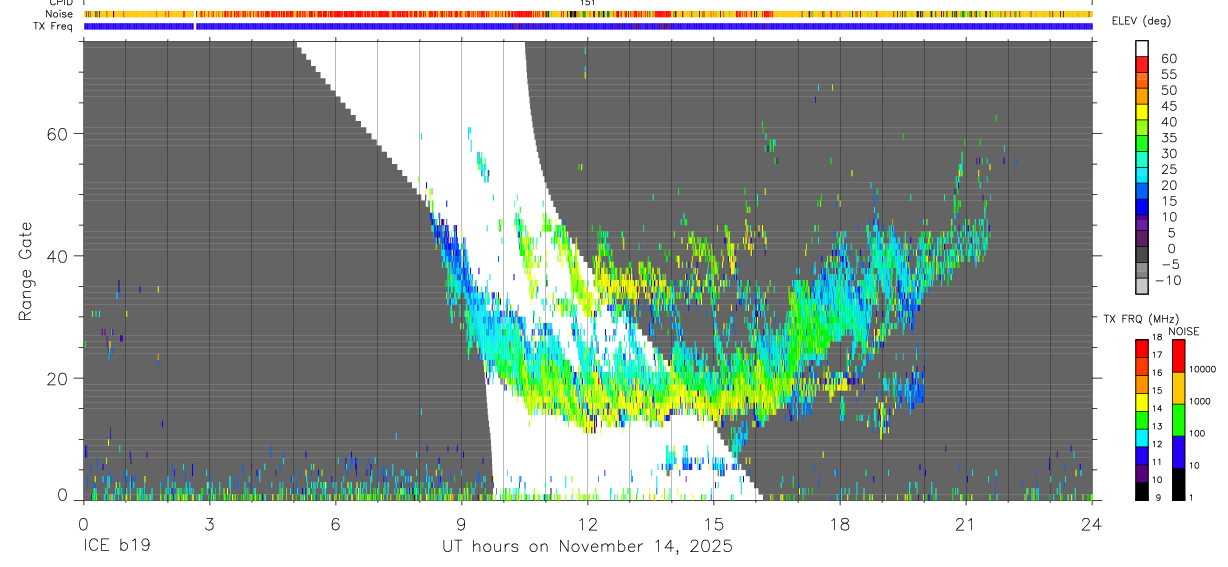Click "45" on the ELEV legend
1228x567 pixels.
pos(1168,106)
